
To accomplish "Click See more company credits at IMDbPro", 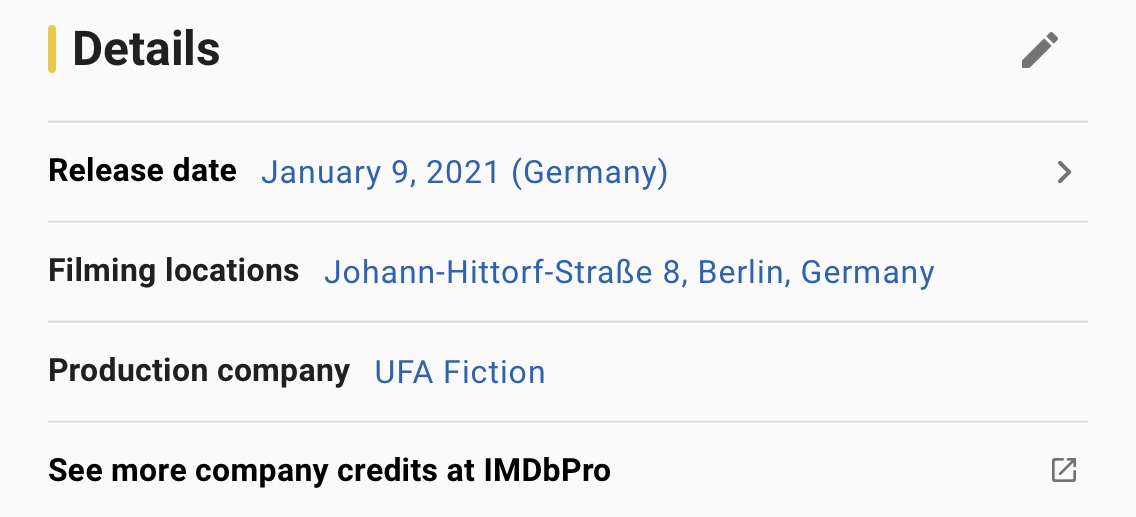I will [329, 470].
